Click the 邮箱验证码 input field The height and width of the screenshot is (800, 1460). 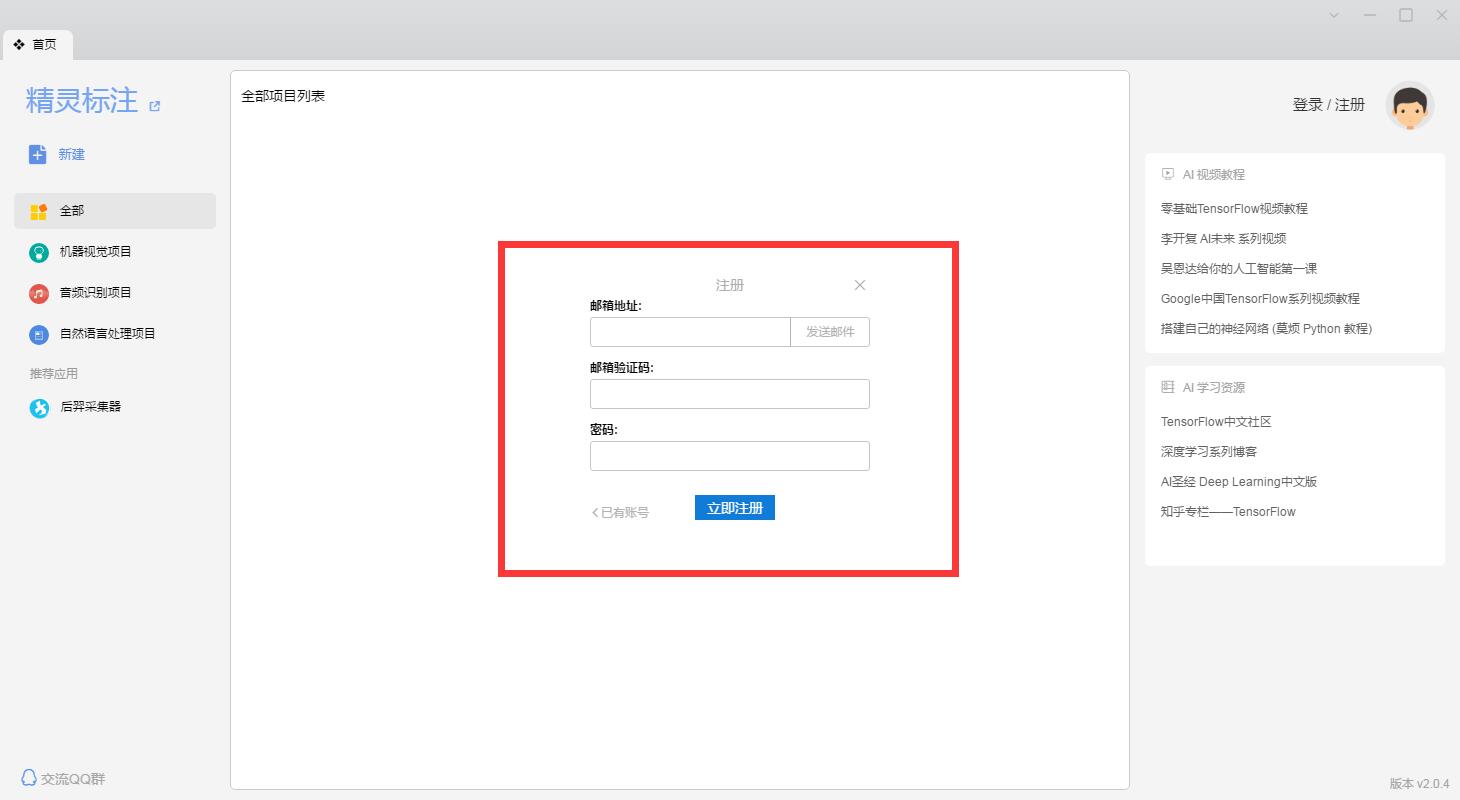tap(729, 394)
